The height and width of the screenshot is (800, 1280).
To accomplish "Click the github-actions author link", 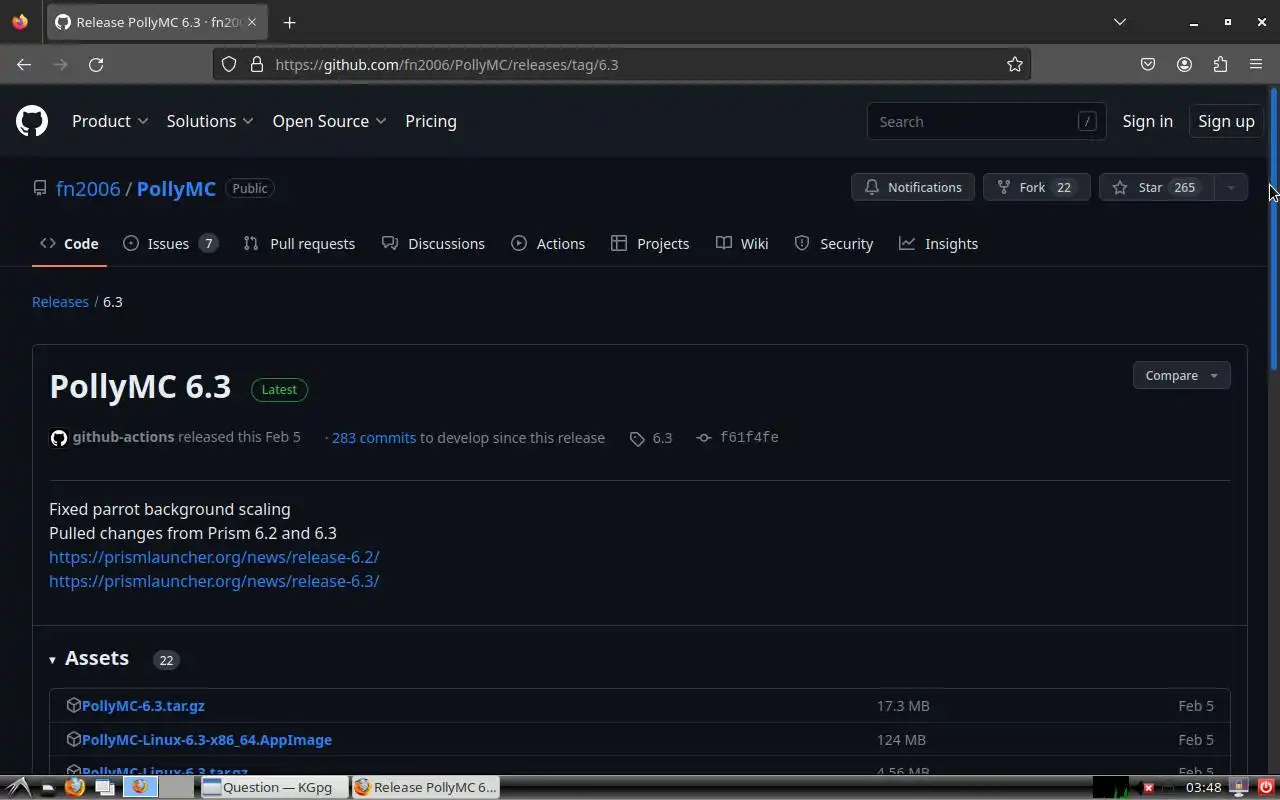I will point(123,437).
